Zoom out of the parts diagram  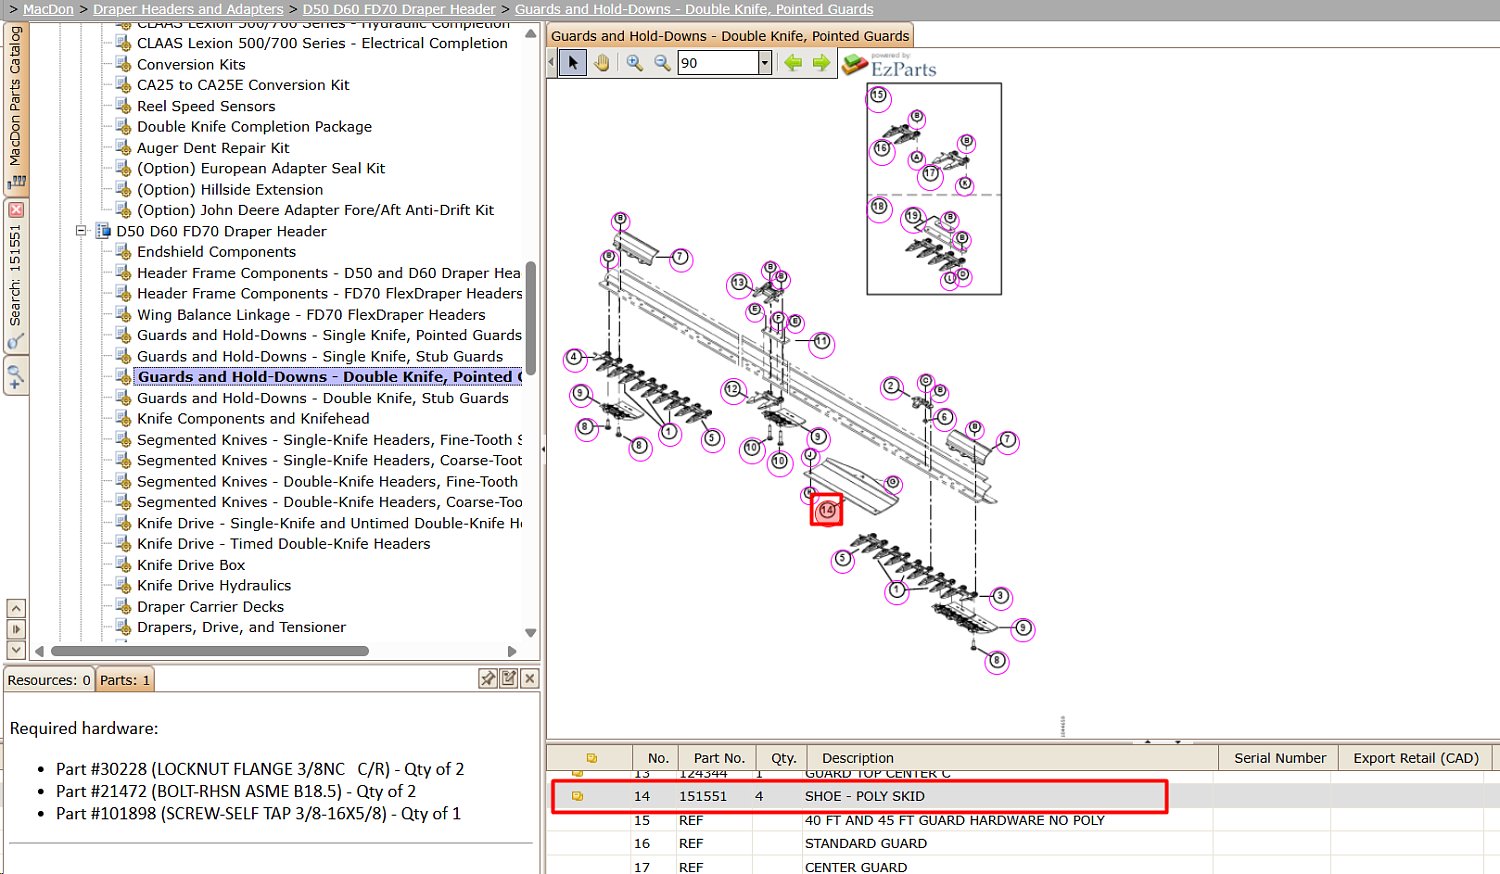[x=662, y=63]
